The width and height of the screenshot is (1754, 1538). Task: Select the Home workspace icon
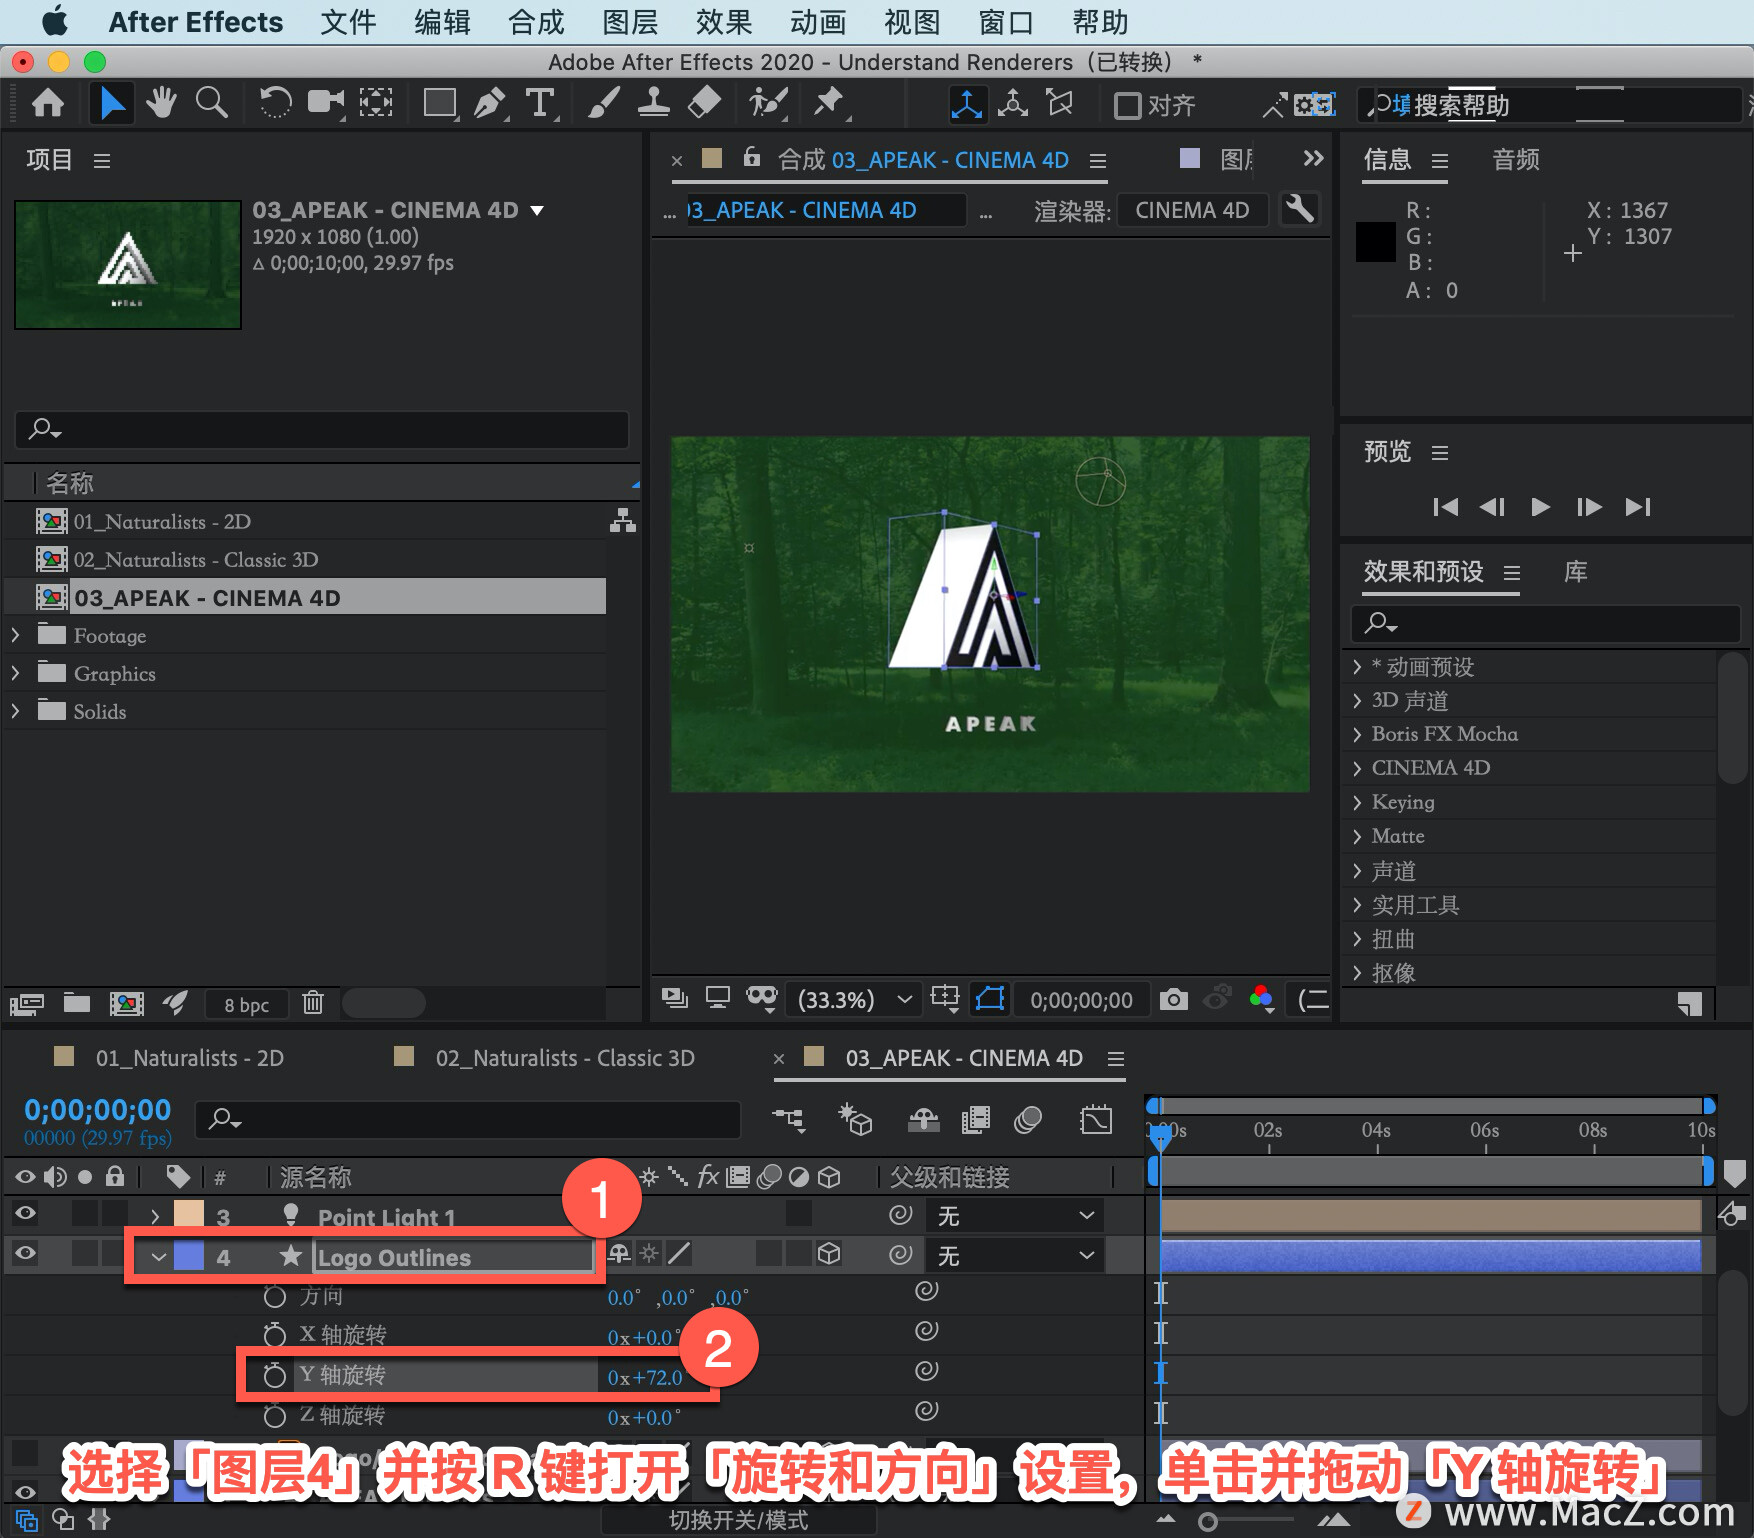48,103
